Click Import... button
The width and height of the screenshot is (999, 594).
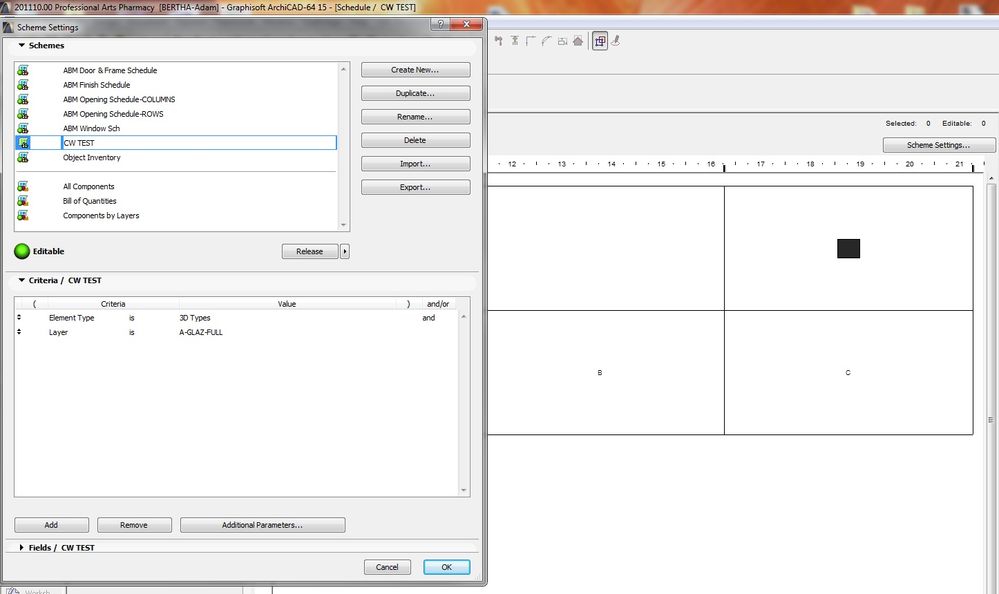point(415,164)
